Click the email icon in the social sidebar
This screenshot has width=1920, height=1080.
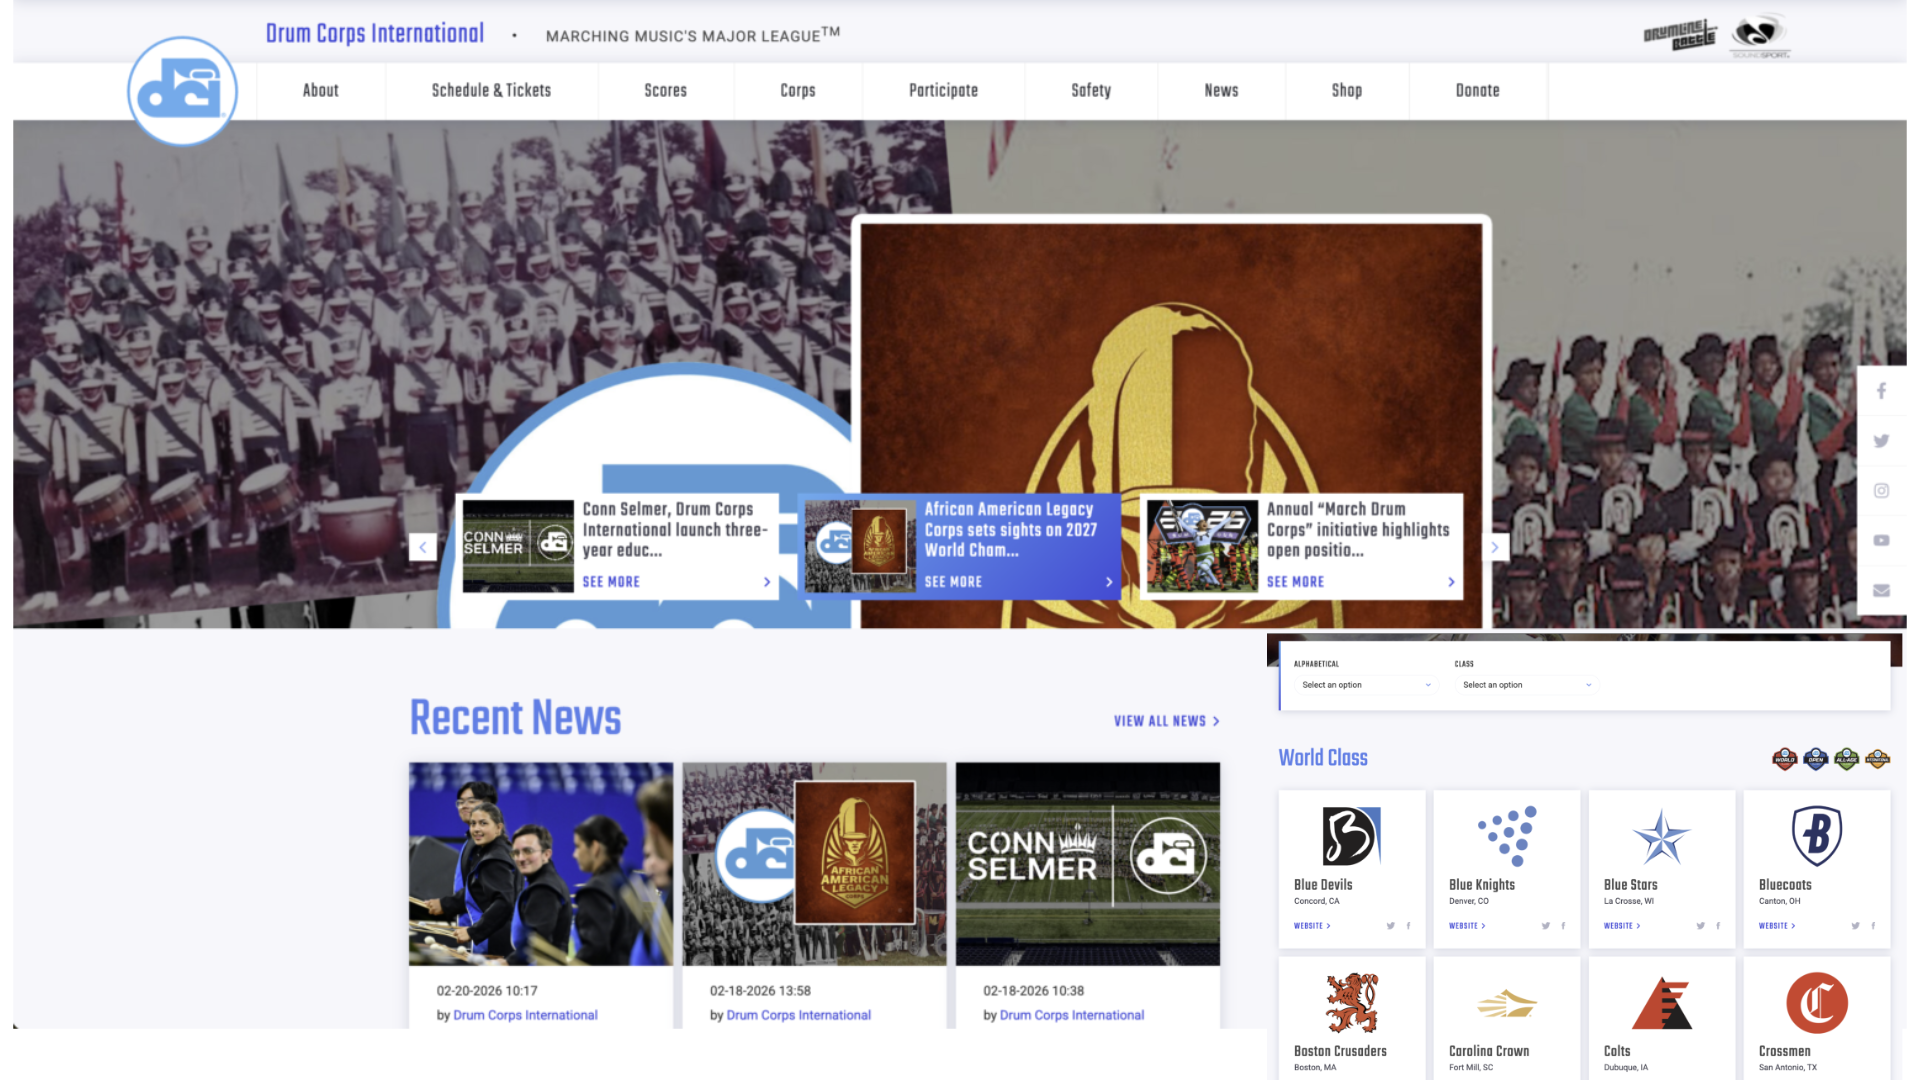tap(1881, 590)
